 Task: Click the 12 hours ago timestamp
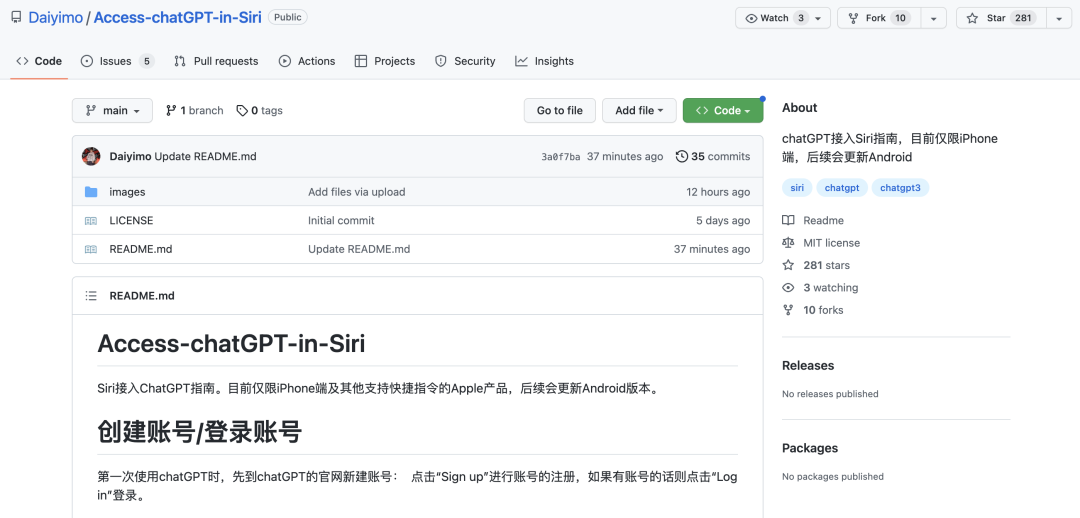pos(718,192)
